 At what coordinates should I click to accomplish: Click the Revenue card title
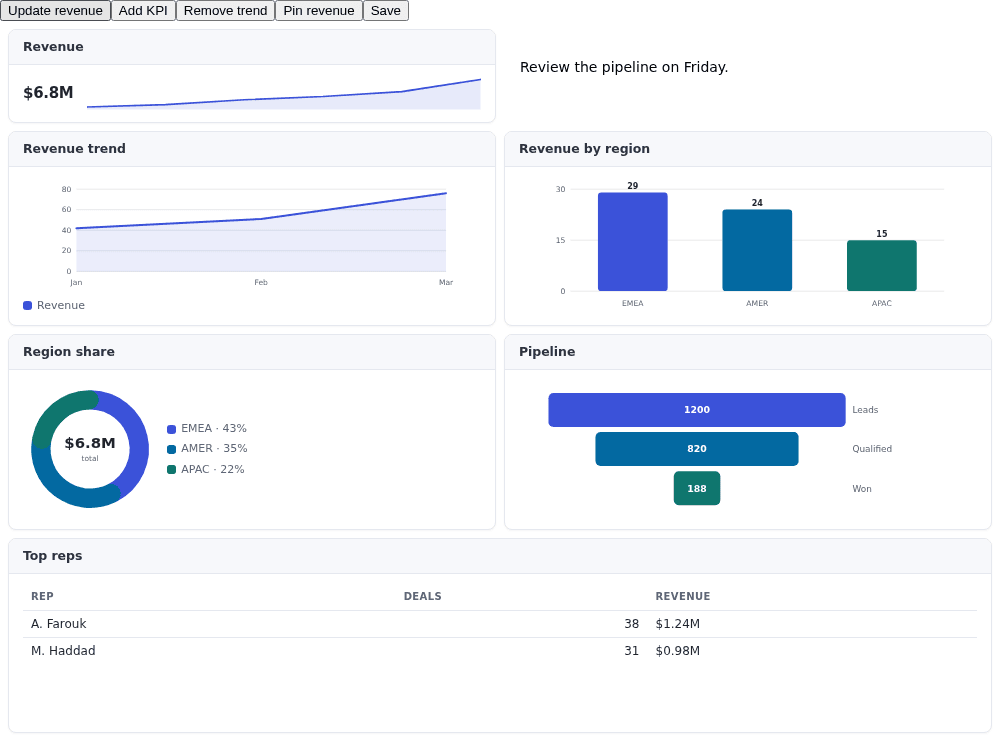(53, 47)
